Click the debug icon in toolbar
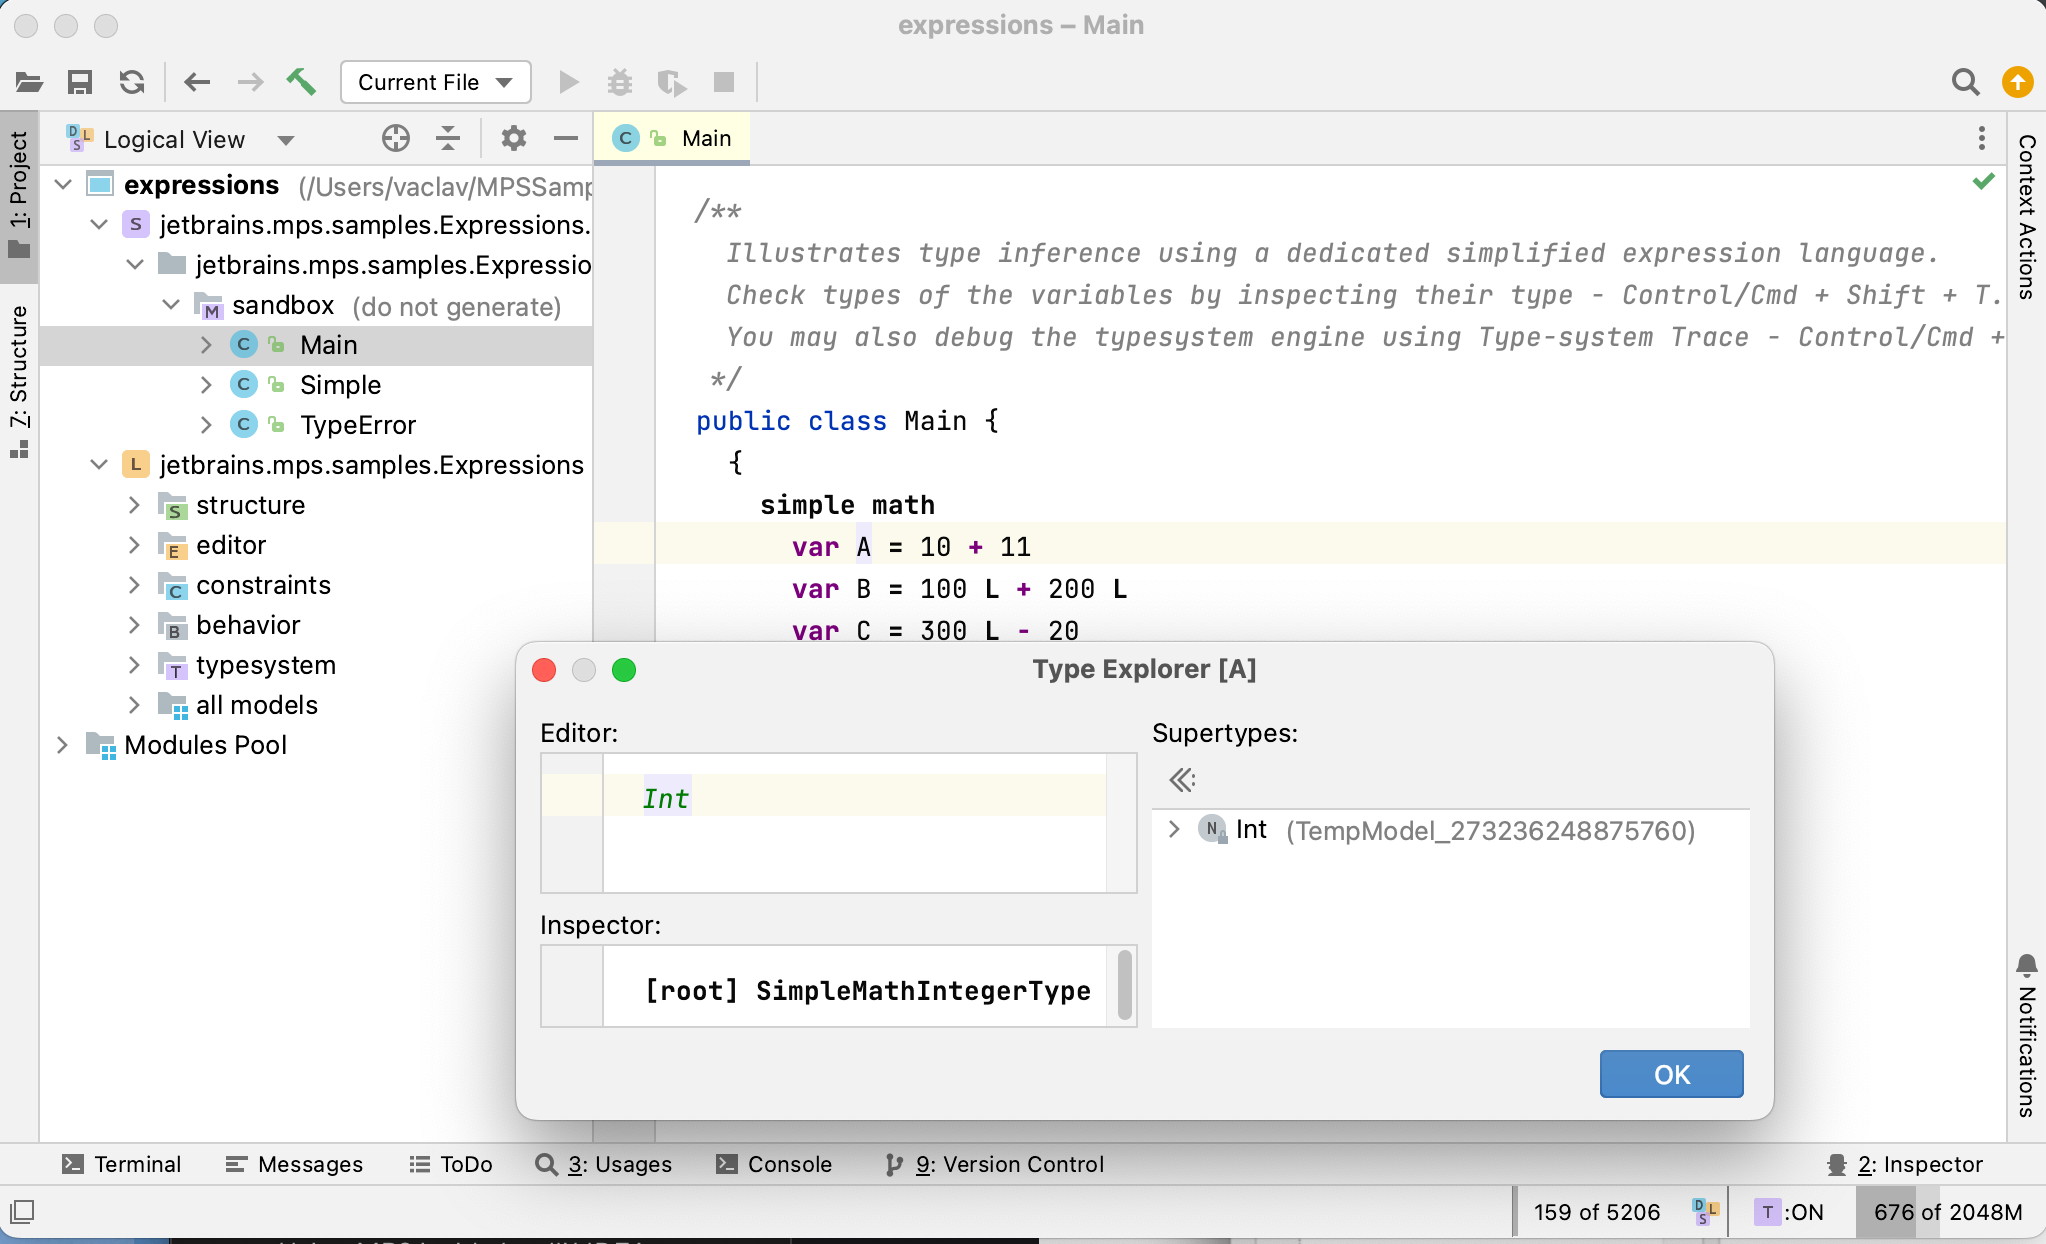This screenshot has width=2046, height=1244. tap(618, 82)
